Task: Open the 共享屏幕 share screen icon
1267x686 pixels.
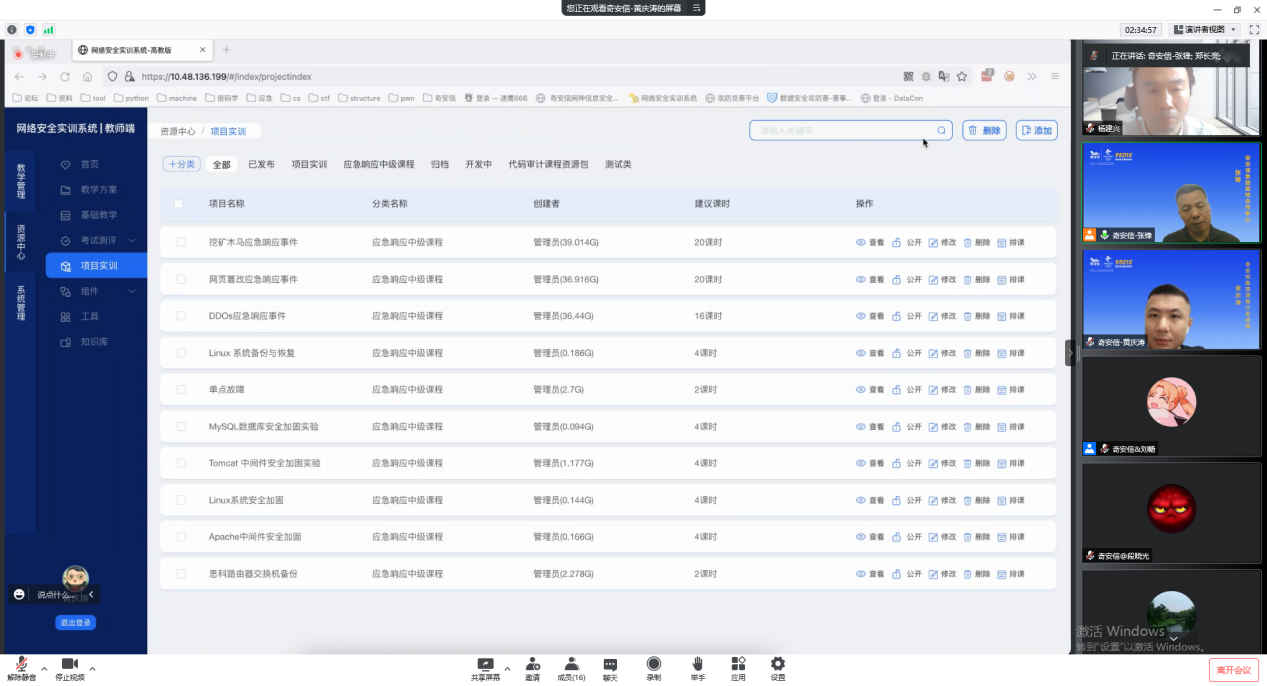Action: point(486,663)
